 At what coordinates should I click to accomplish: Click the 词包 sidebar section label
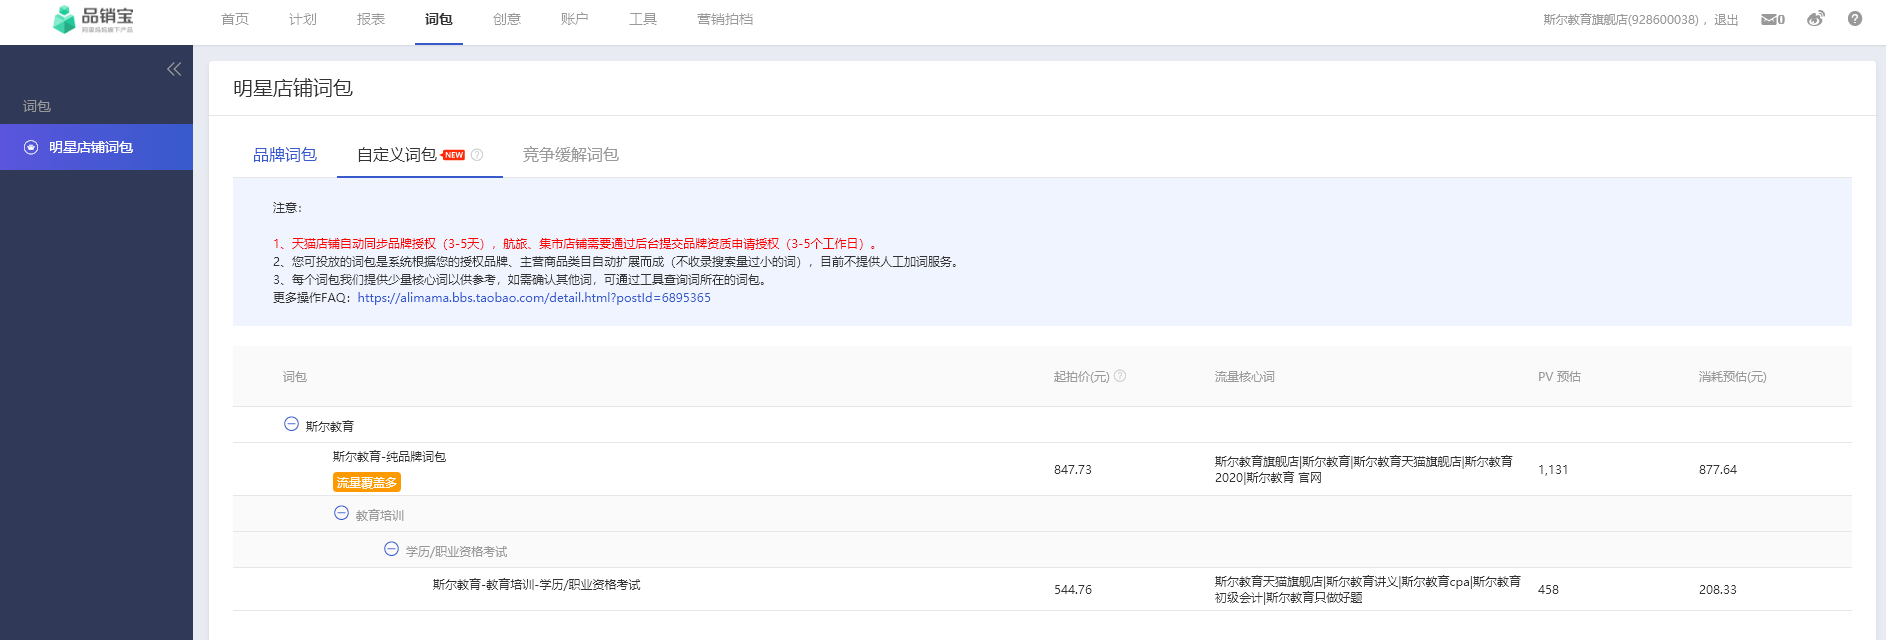37,106
